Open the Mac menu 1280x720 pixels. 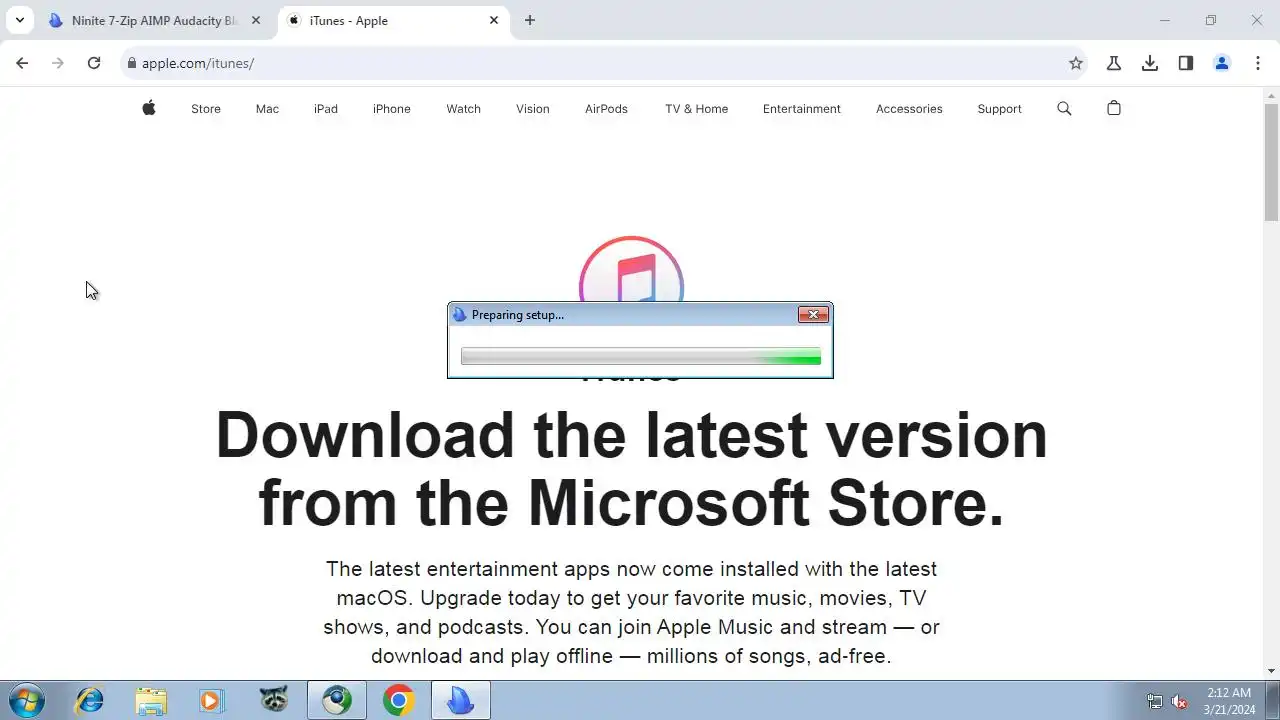point(267,108)
